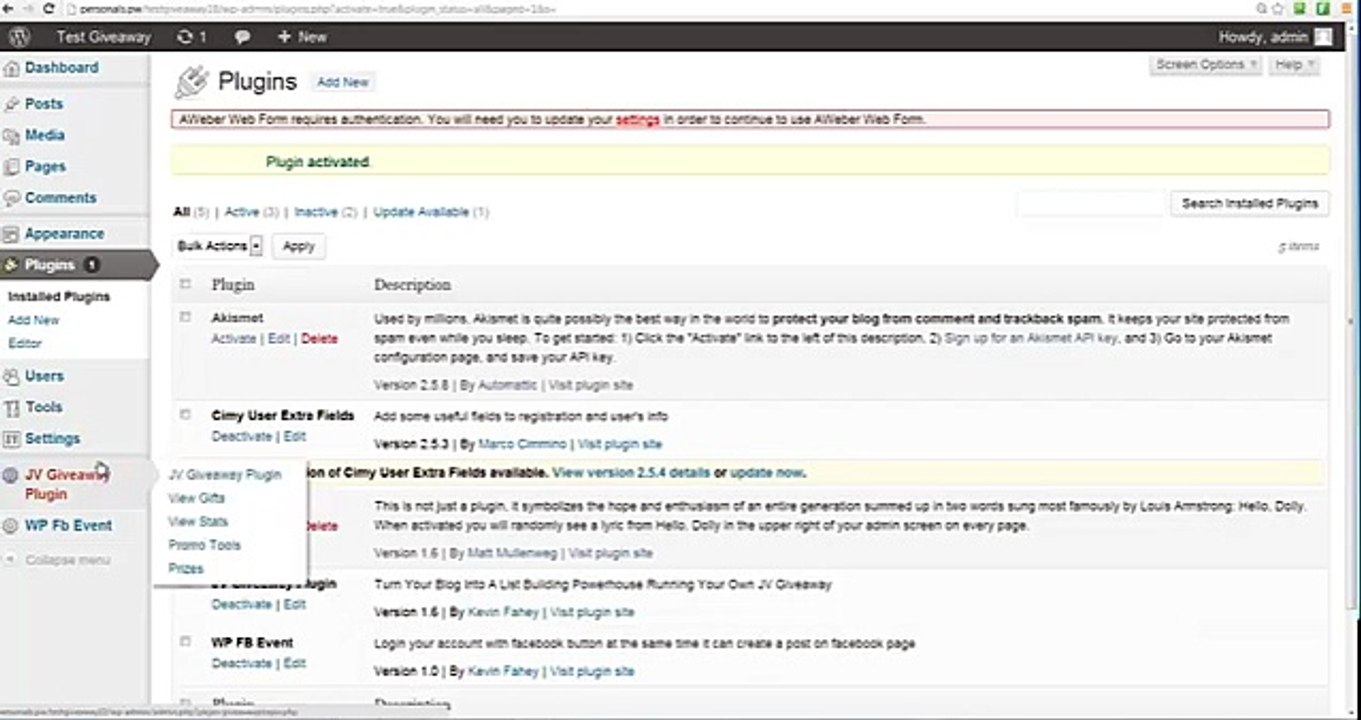
Task: Select Promo Tools from flyout menu
Action: pyautogui.click(x=205, y=545)
